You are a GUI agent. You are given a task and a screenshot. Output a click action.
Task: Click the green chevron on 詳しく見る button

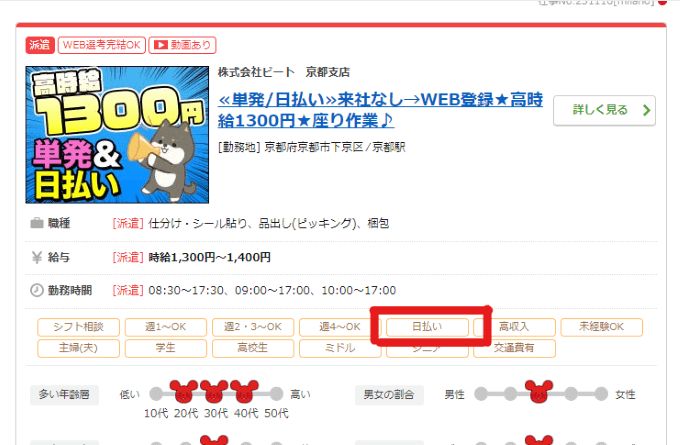pyautogui.click(x=647, y=110)
